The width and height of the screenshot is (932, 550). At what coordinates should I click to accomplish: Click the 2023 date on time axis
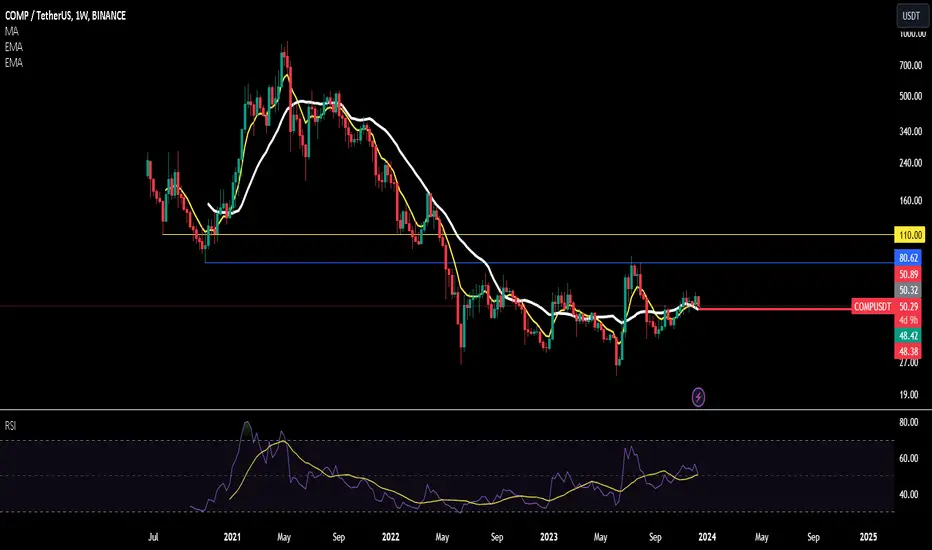549,537
